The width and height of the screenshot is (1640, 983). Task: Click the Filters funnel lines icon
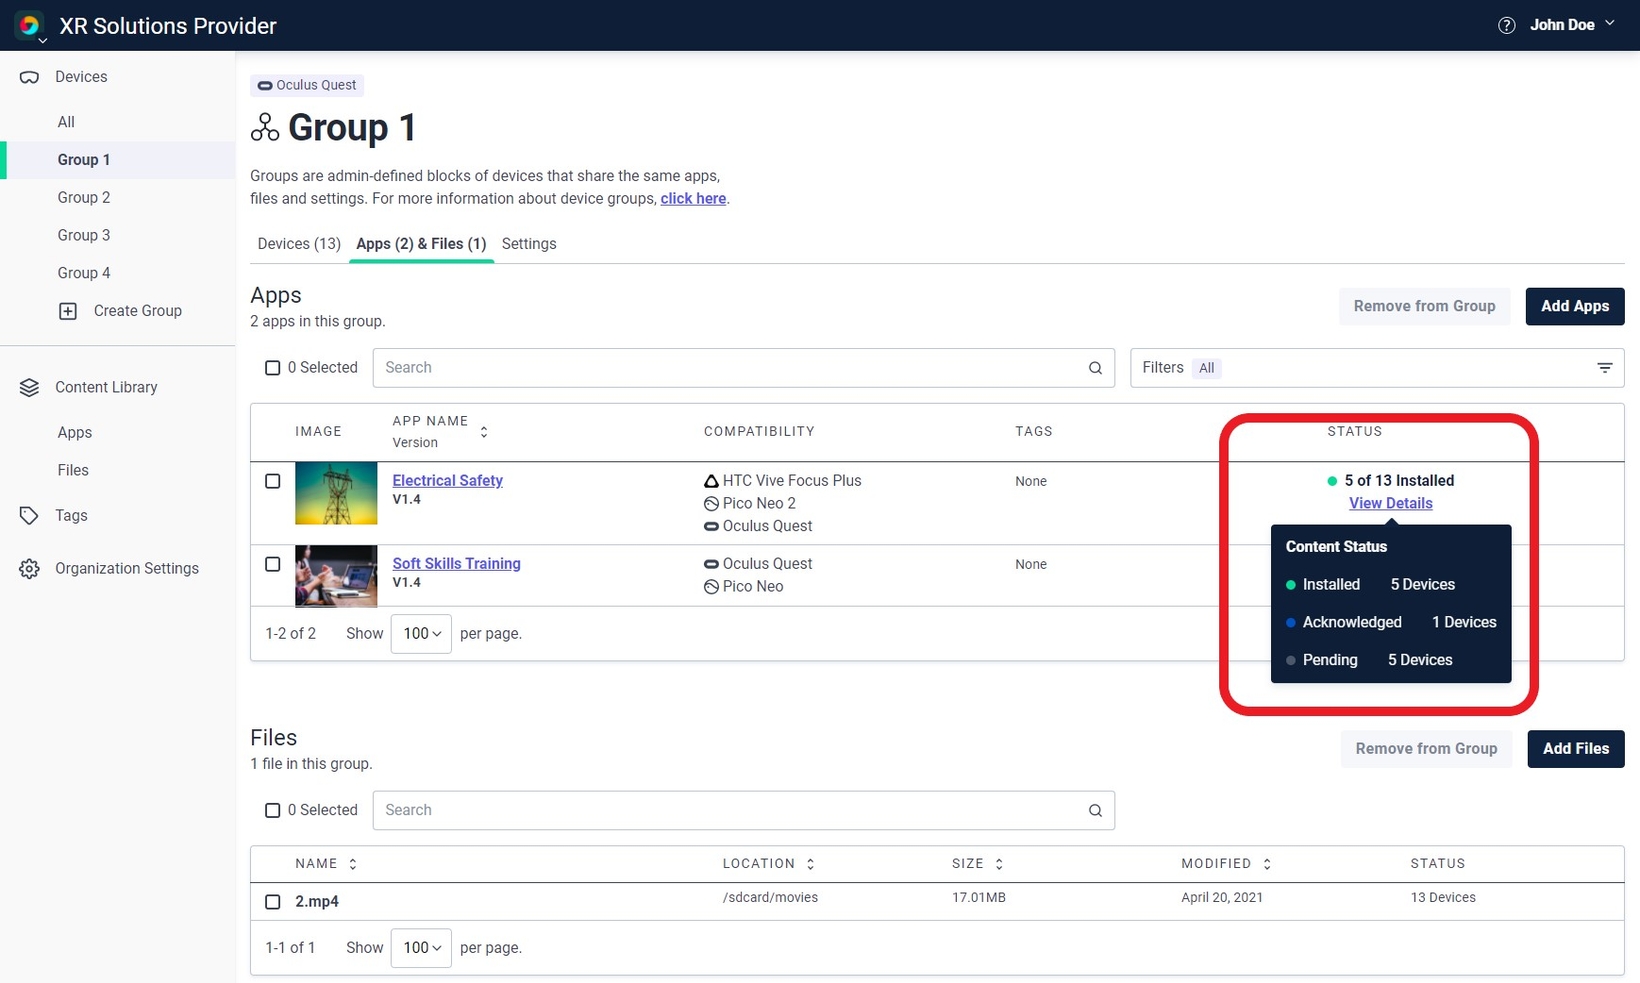(x=1604, y=368)
